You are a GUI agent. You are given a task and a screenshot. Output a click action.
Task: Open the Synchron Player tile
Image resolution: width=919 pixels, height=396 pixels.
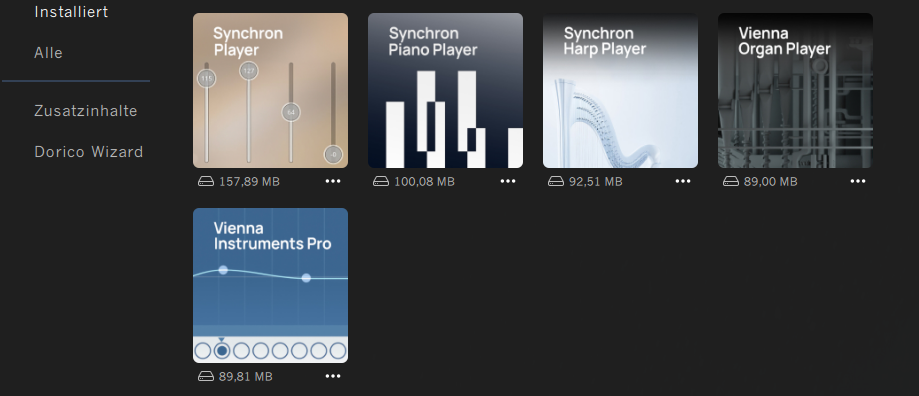pyautogui.click(x=270, y=90)
